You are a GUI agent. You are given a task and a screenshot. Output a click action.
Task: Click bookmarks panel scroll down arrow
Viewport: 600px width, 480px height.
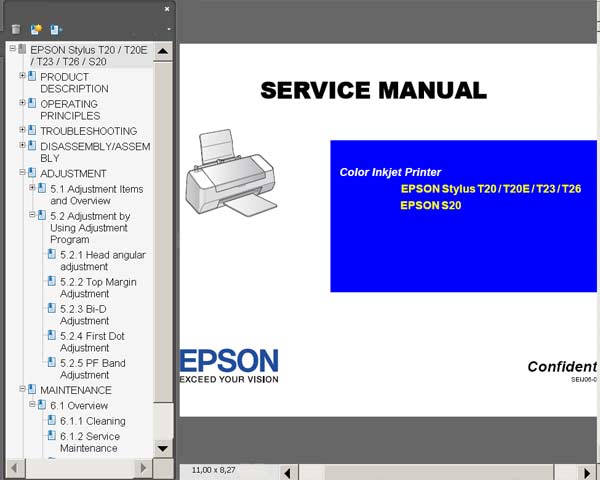tap(163, 448)
